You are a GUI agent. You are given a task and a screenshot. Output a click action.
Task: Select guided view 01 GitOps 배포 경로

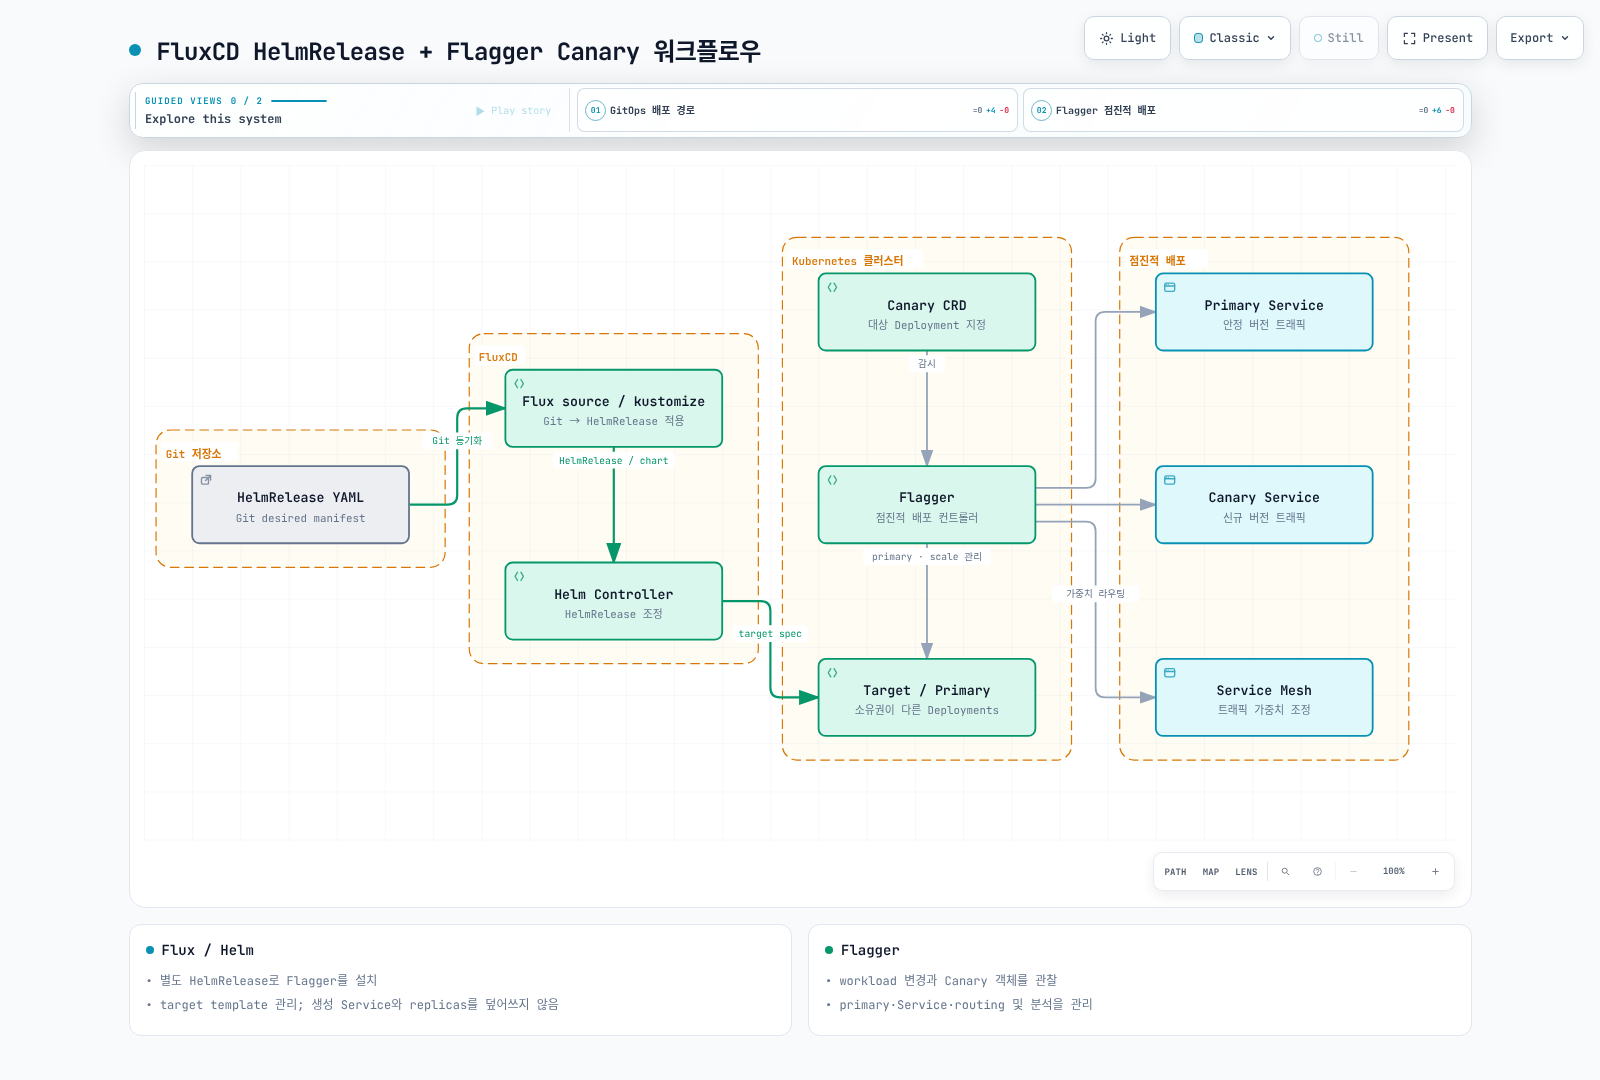(797, 110)
